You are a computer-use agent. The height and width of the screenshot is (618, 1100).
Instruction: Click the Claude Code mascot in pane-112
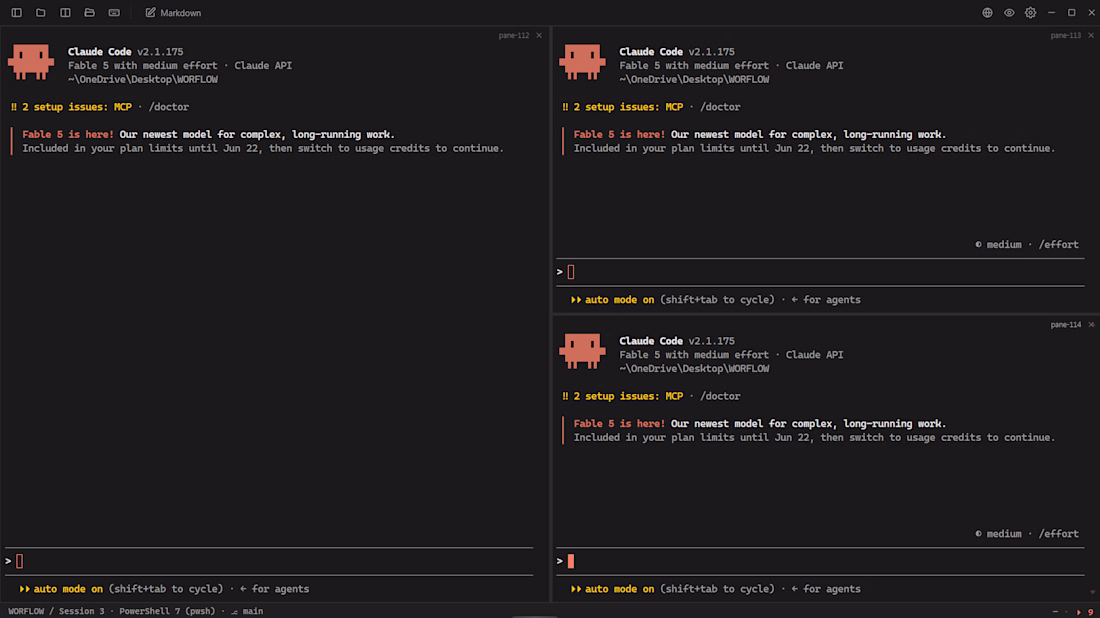point(31,62)
